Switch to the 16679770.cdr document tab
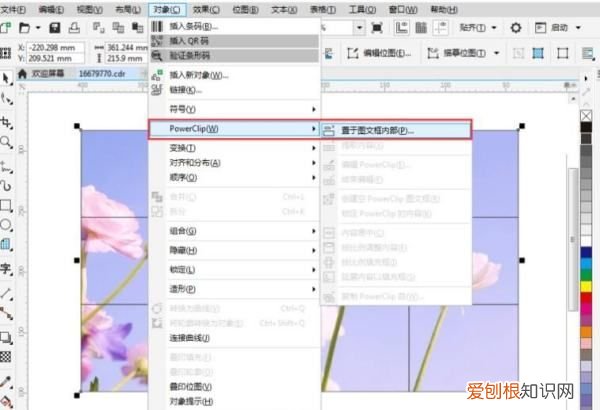This screenshot has width=600, height=410. tap(102, 74)
